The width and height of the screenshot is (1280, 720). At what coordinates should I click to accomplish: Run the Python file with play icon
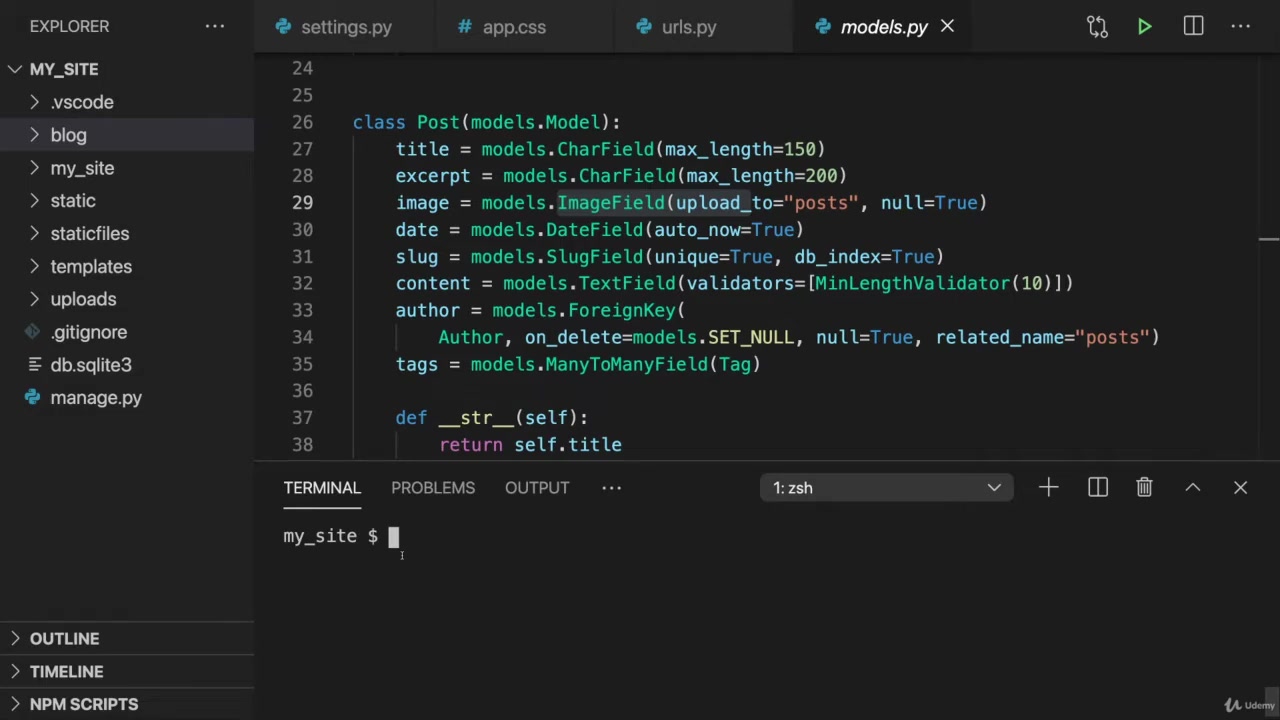[1144, 27]
